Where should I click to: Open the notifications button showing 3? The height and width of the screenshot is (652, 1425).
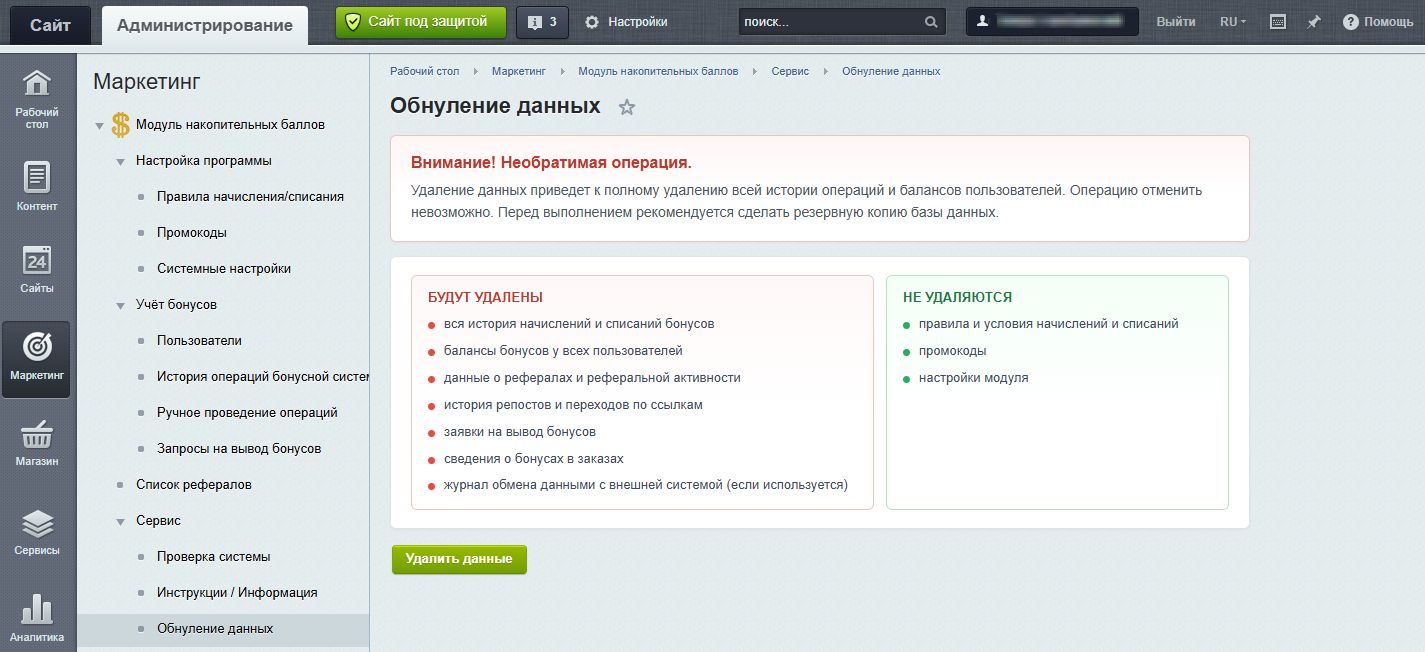click(542, 22)
